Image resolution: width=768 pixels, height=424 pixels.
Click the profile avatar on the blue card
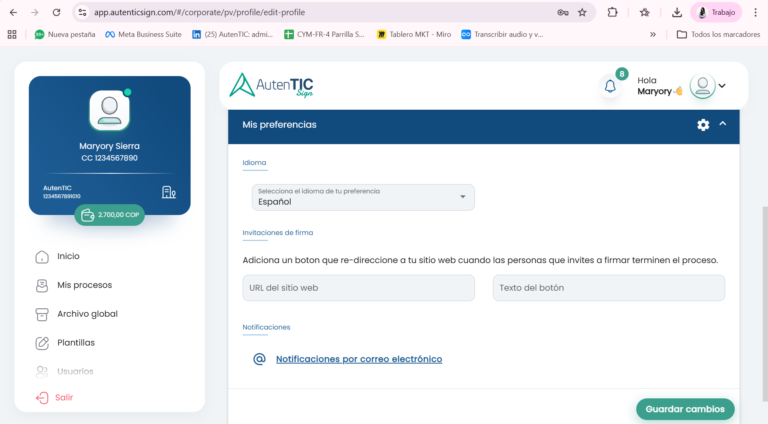109,111
